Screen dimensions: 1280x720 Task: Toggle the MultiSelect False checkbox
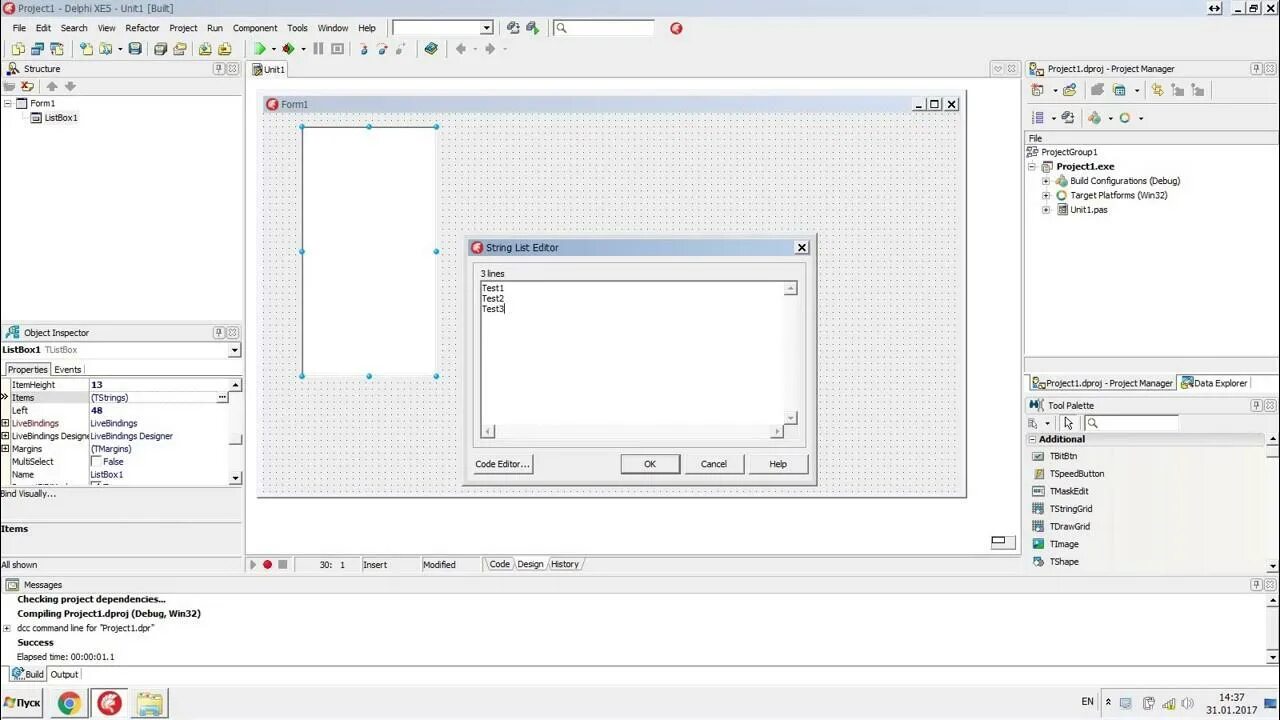(x=96, y=462)
